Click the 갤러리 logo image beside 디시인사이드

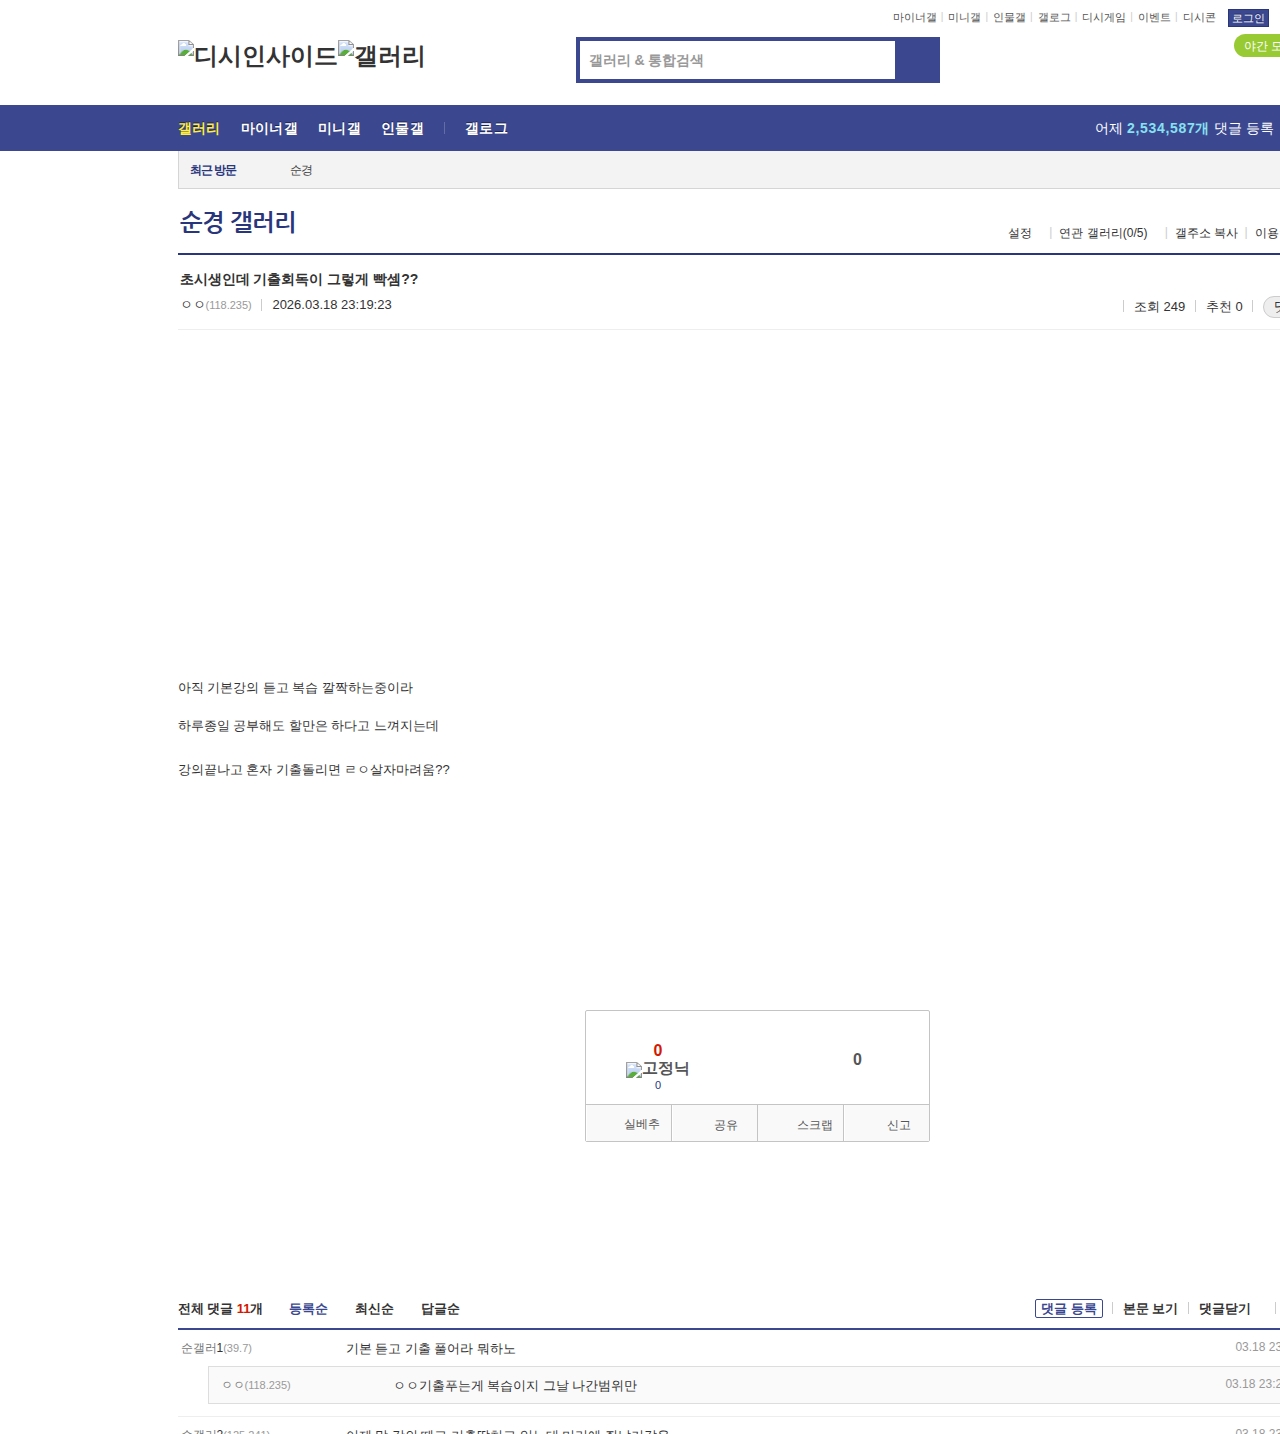381,56
